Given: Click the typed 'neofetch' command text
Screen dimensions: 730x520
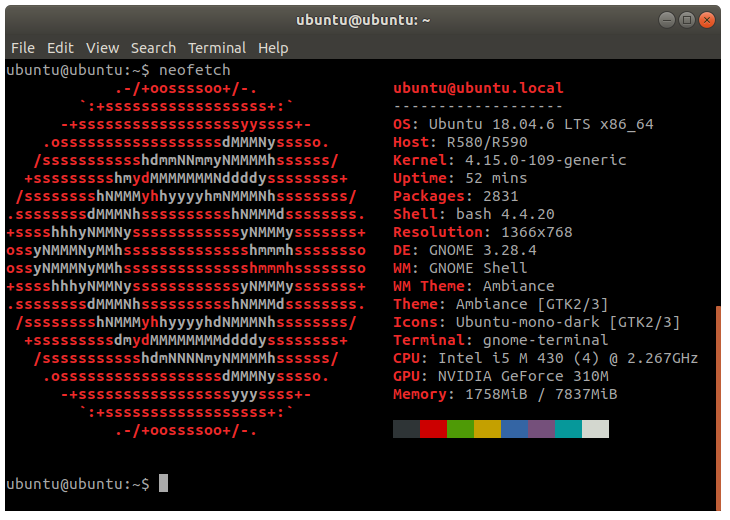Looking at the screenshot, I should (195, 70).
